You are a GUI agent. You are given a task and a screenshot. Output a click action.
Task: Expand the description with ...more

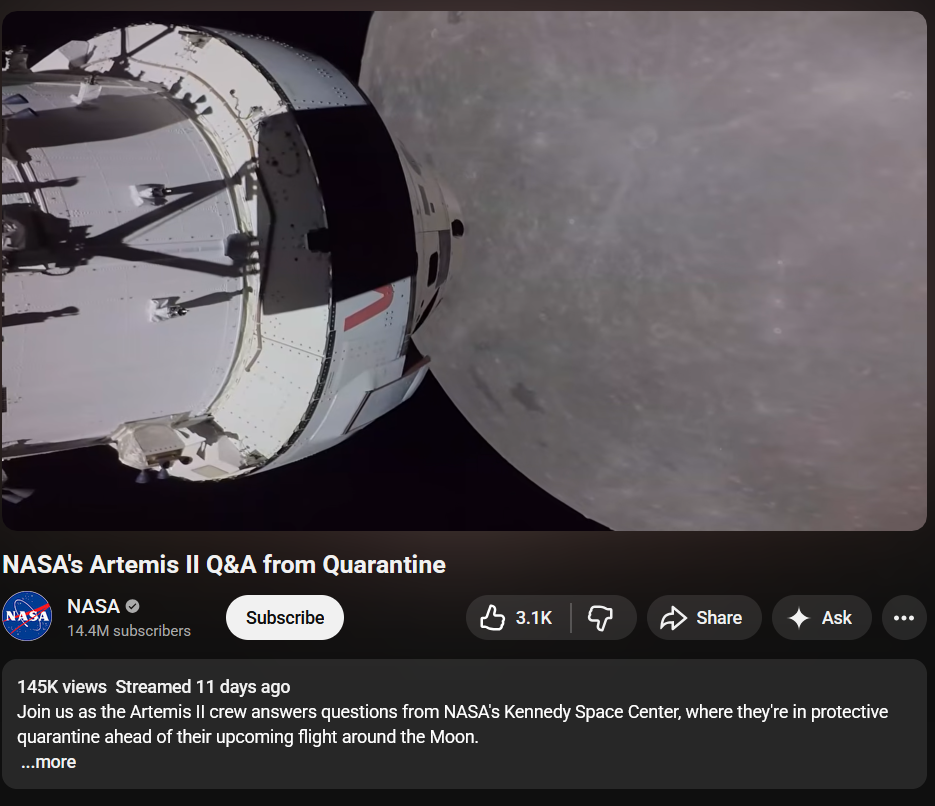pos(49,762)
